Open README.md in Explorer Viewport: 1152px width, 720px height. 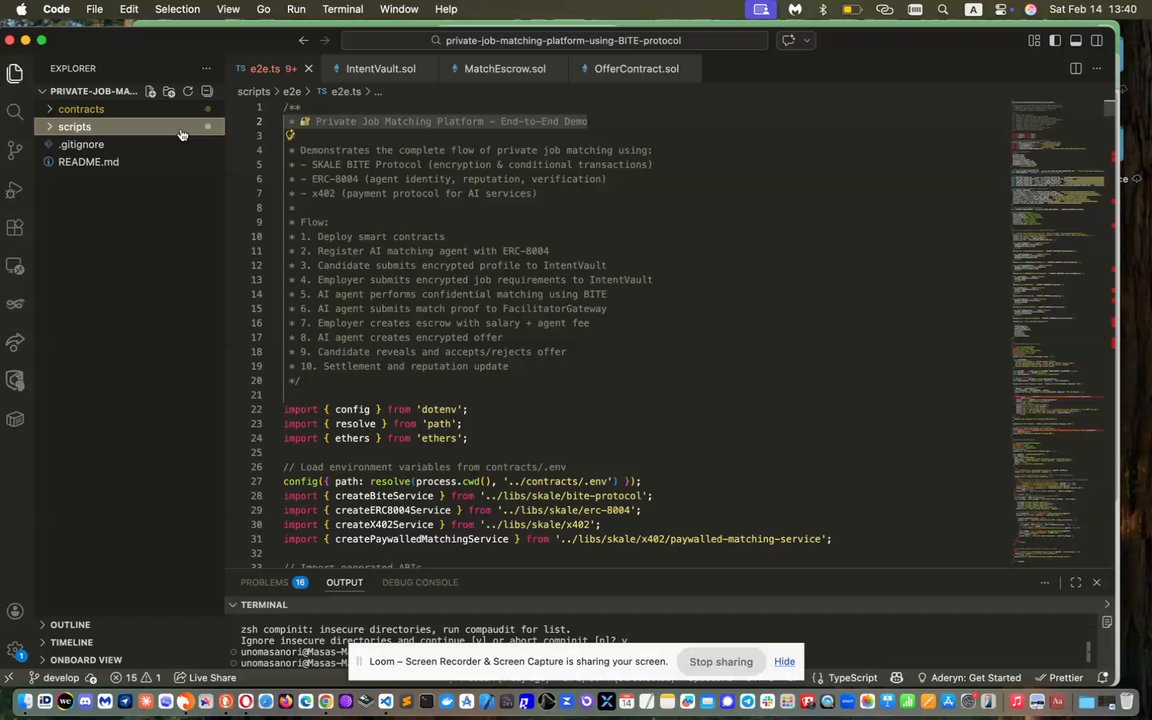[x=129, y=162]
